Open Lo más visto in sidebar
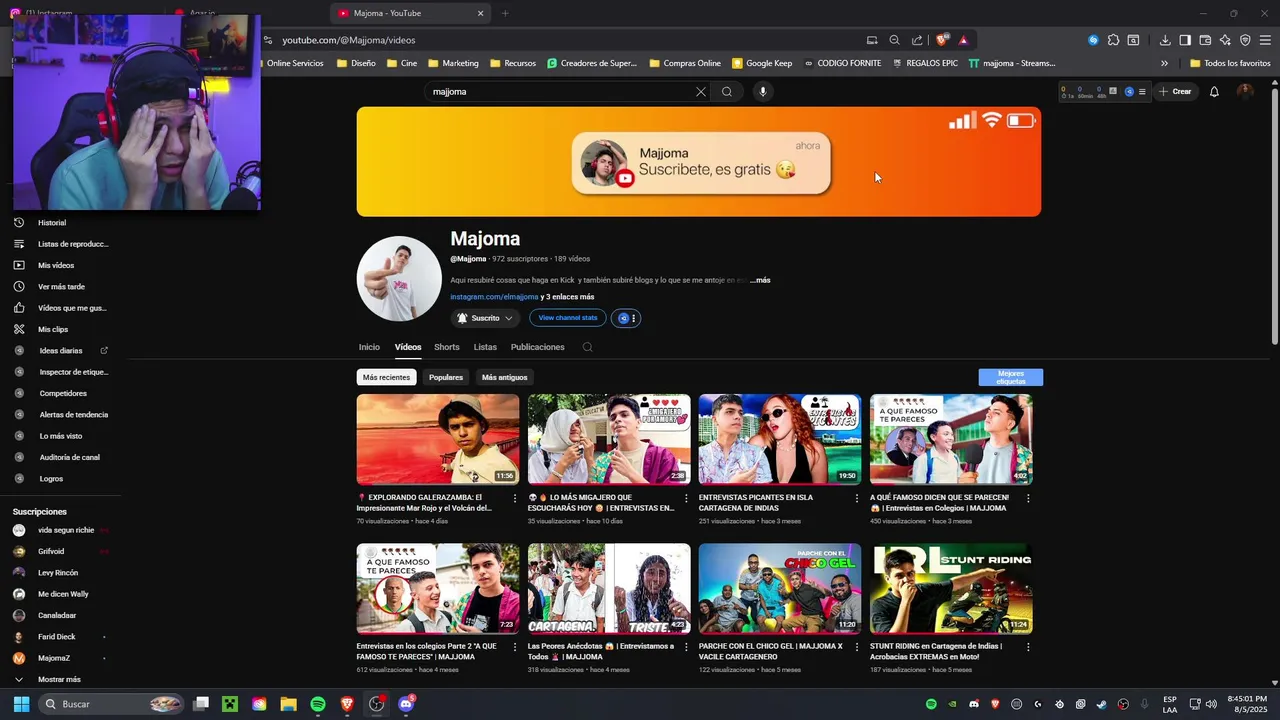This screenshot has height=720, width=1280. (x=60, y=436)
